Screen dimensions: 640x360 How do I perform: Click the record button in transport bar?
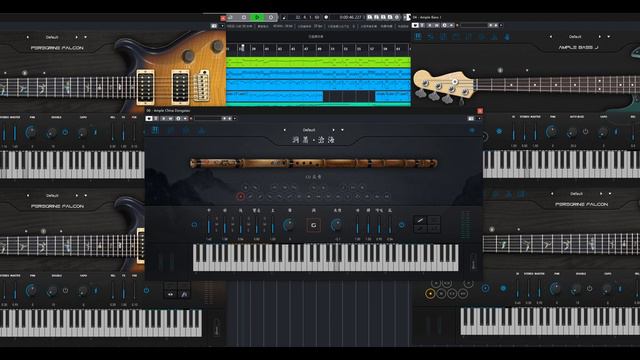(271, 17)
